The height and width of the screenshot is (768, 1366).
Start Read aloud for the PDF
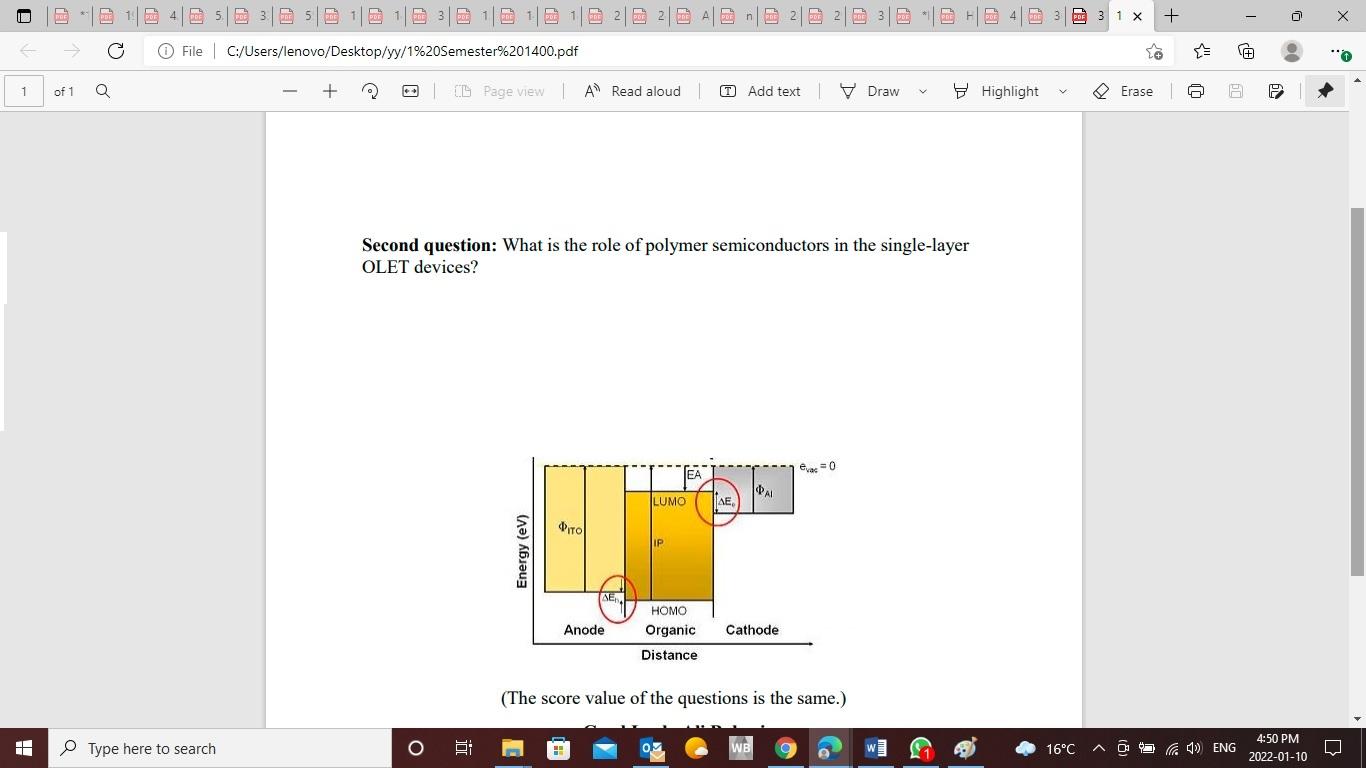pos(632,91)
